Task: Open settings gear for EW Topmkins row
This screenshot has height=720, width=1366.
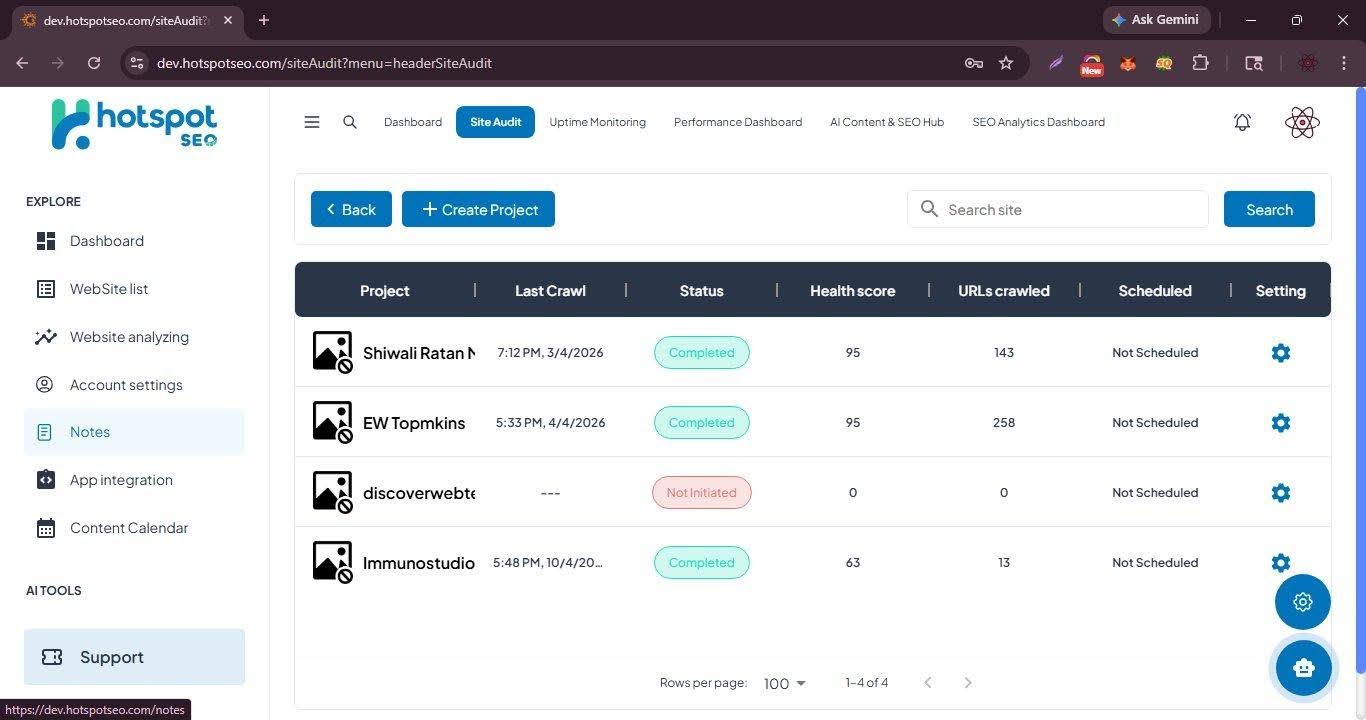Action: 1281,422
